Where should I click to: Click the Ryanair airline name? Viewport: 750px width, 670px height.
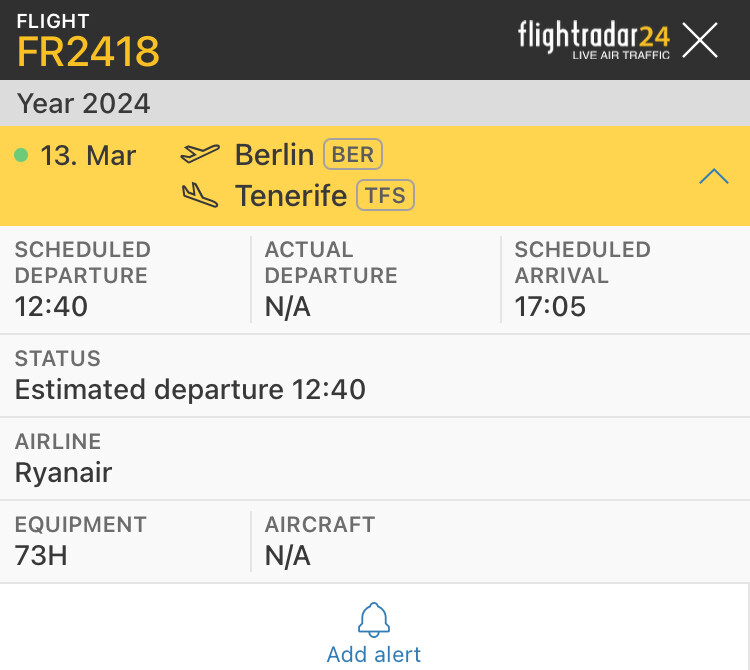point(63,472)
